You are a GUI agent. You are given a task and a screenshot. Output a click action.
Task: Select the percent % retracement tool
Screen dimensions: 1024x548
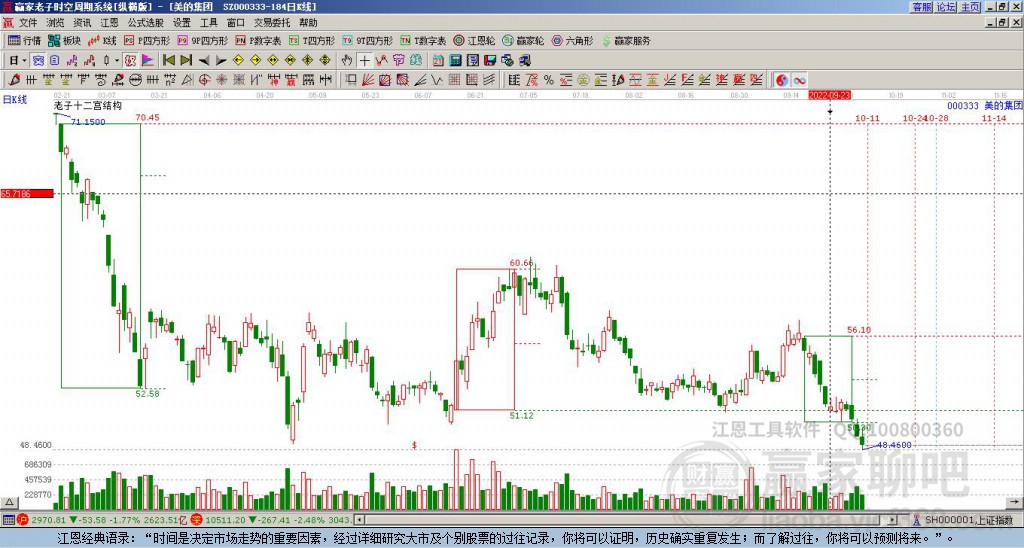549,80
